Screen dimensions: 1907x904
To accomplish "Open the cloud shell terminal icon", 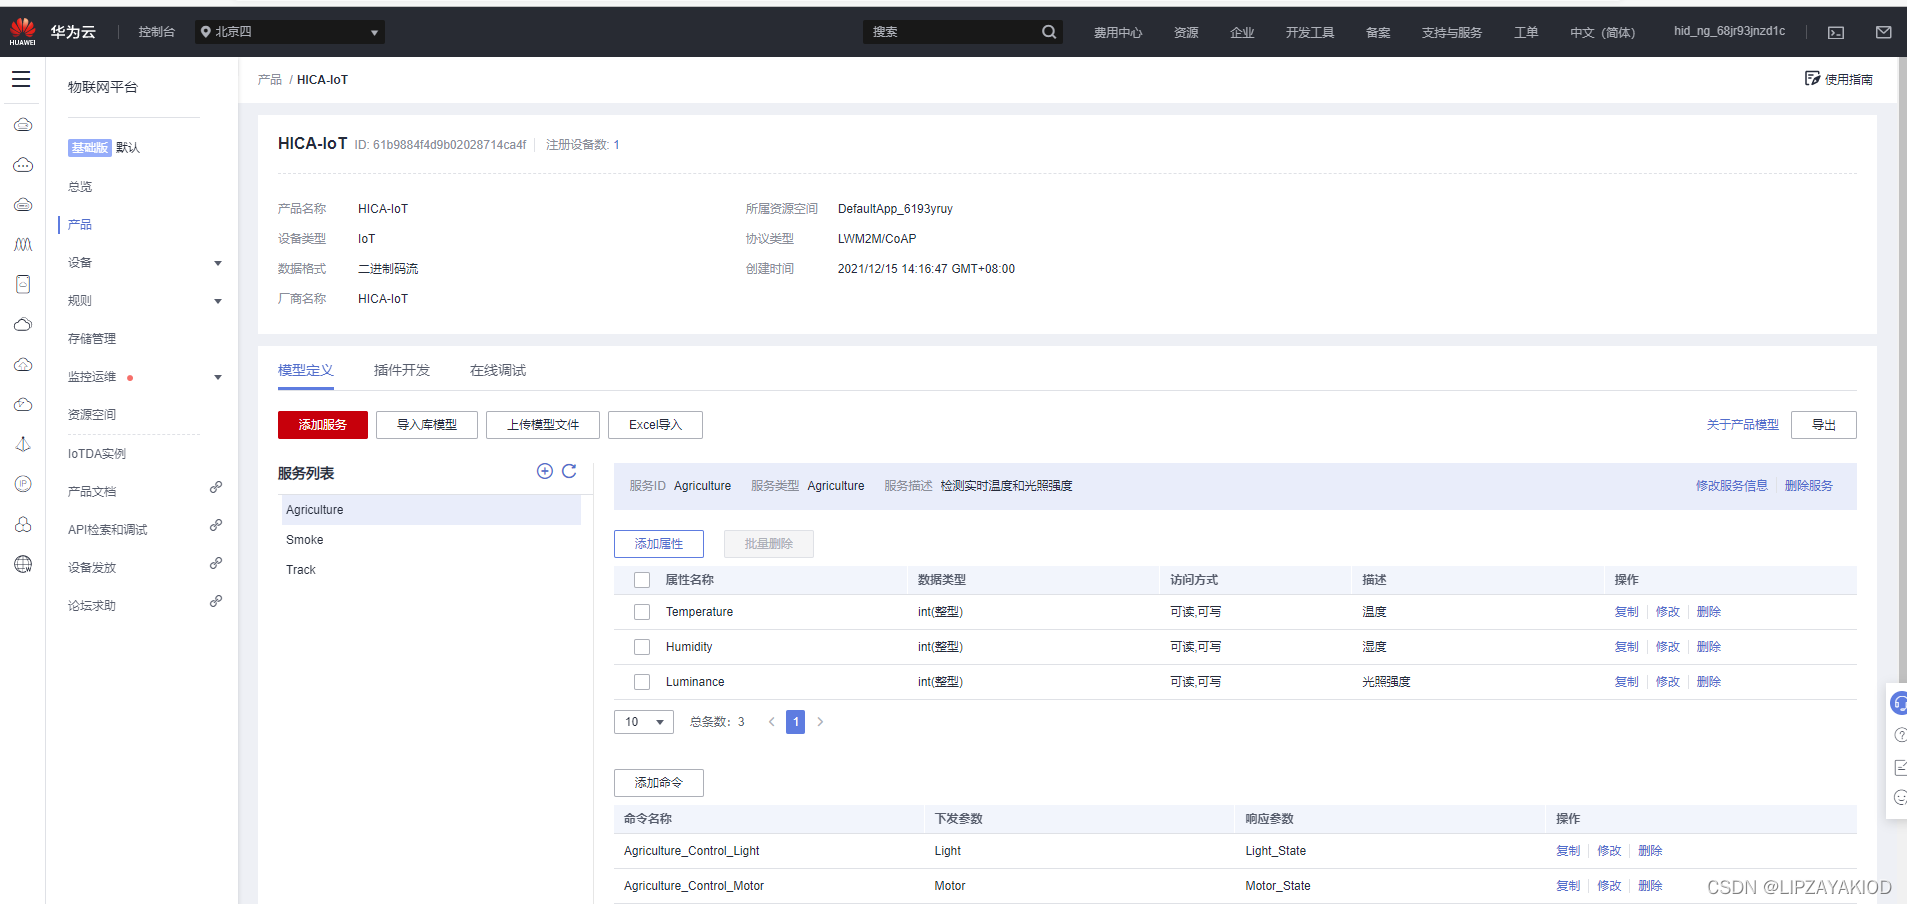I will [x=1836, y=32].
